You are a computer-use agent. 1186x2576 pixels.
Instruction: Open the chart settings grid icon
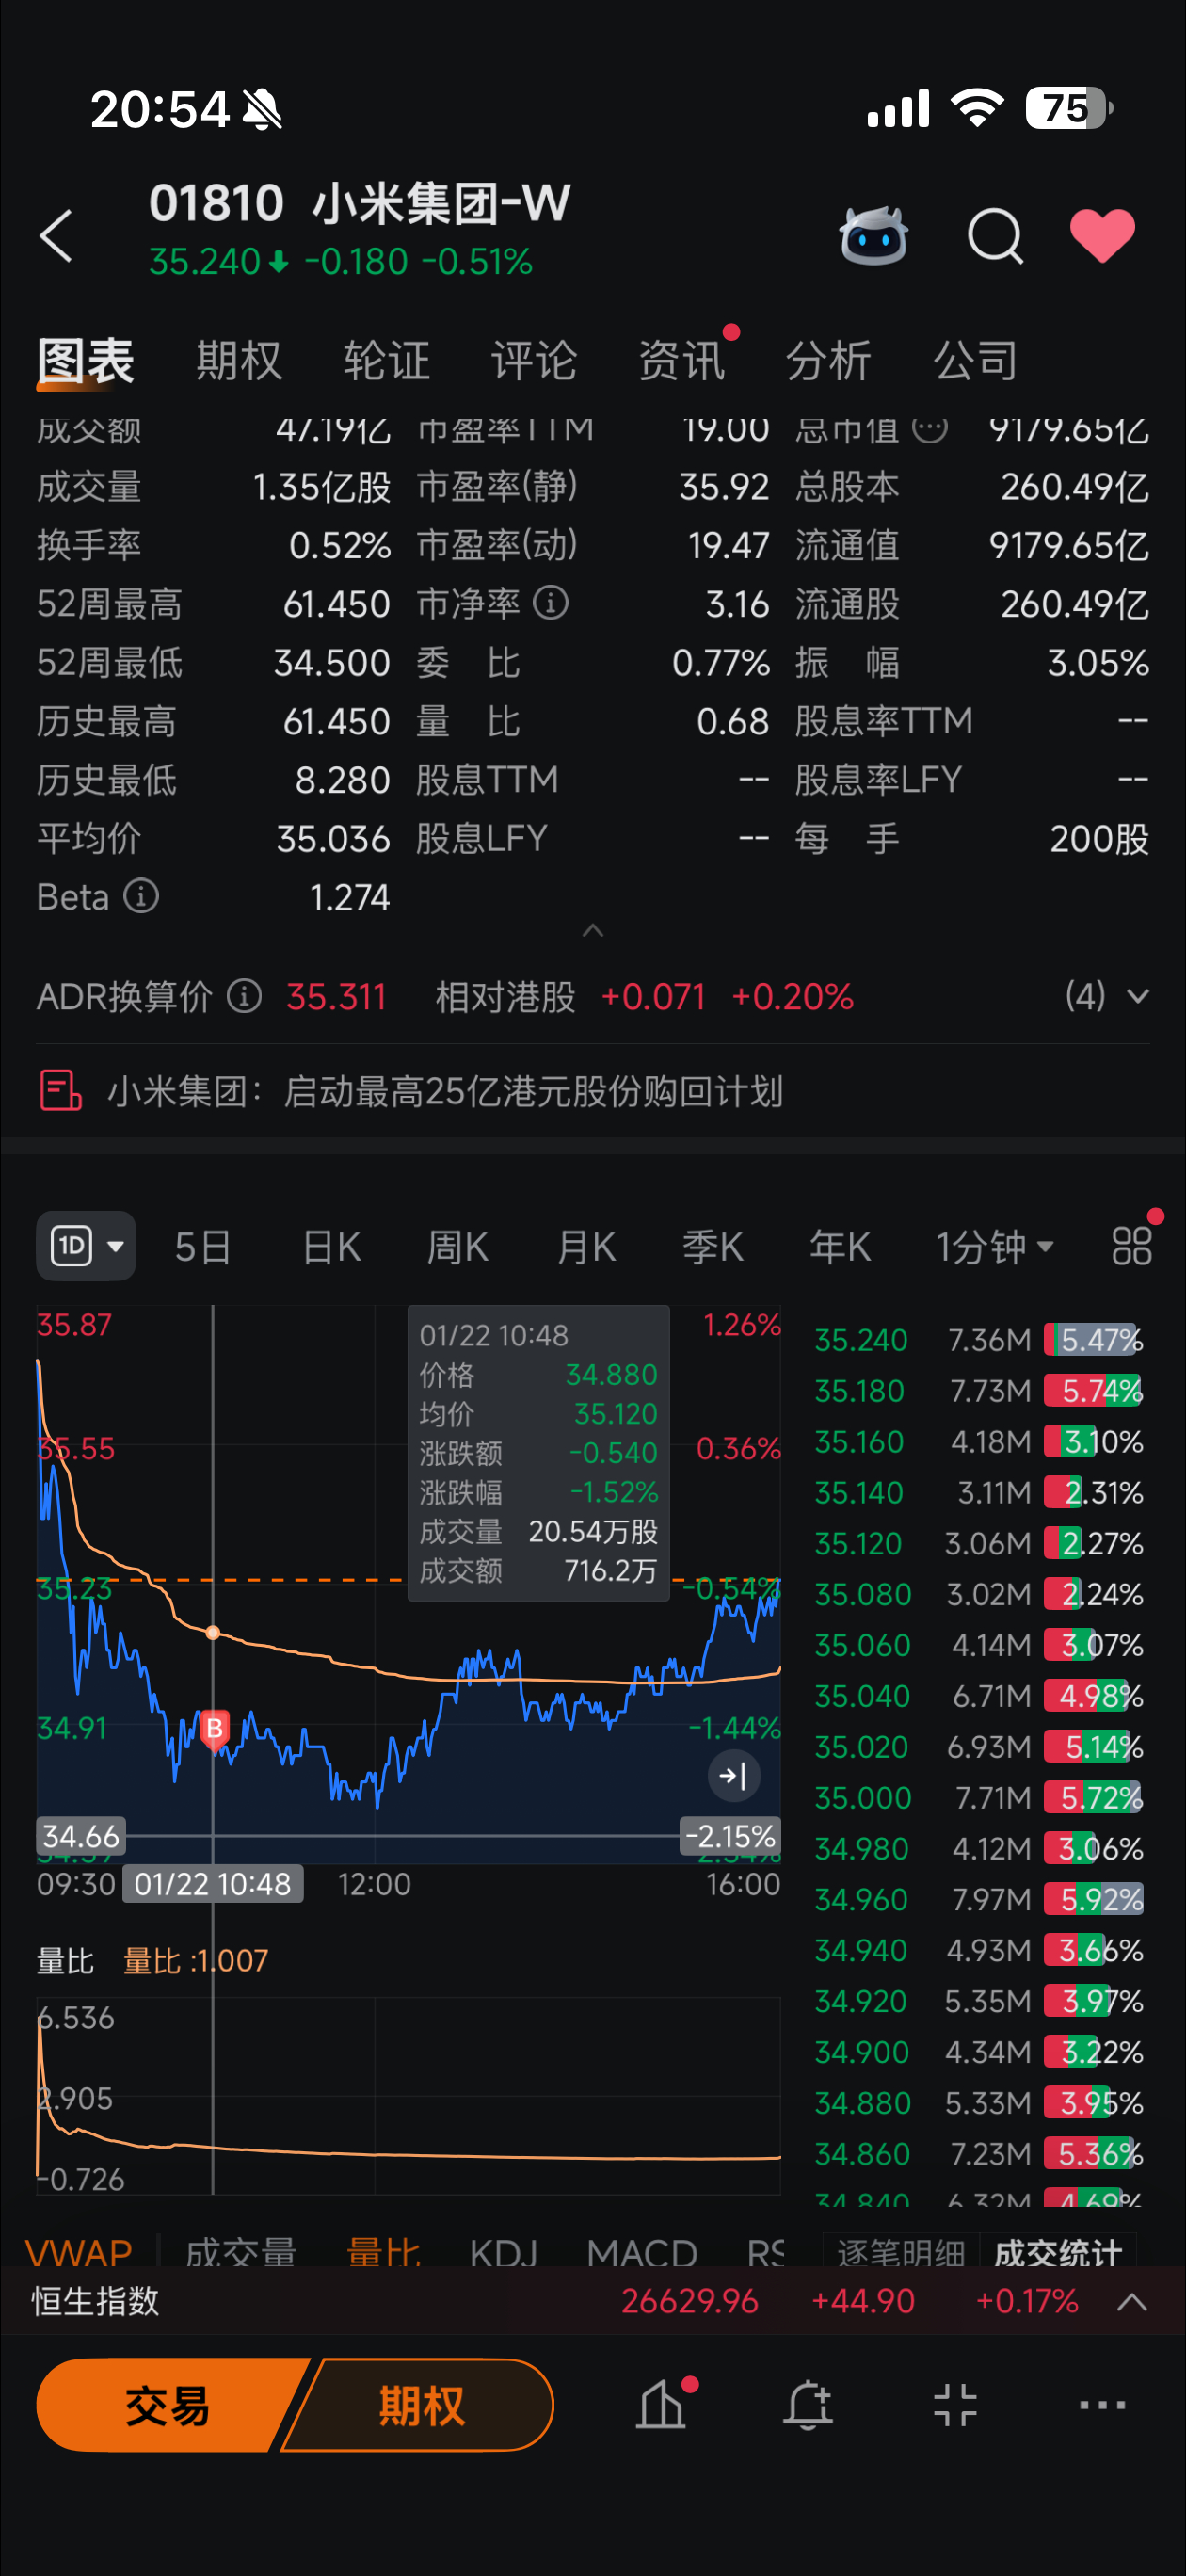click(1132, 1246)
